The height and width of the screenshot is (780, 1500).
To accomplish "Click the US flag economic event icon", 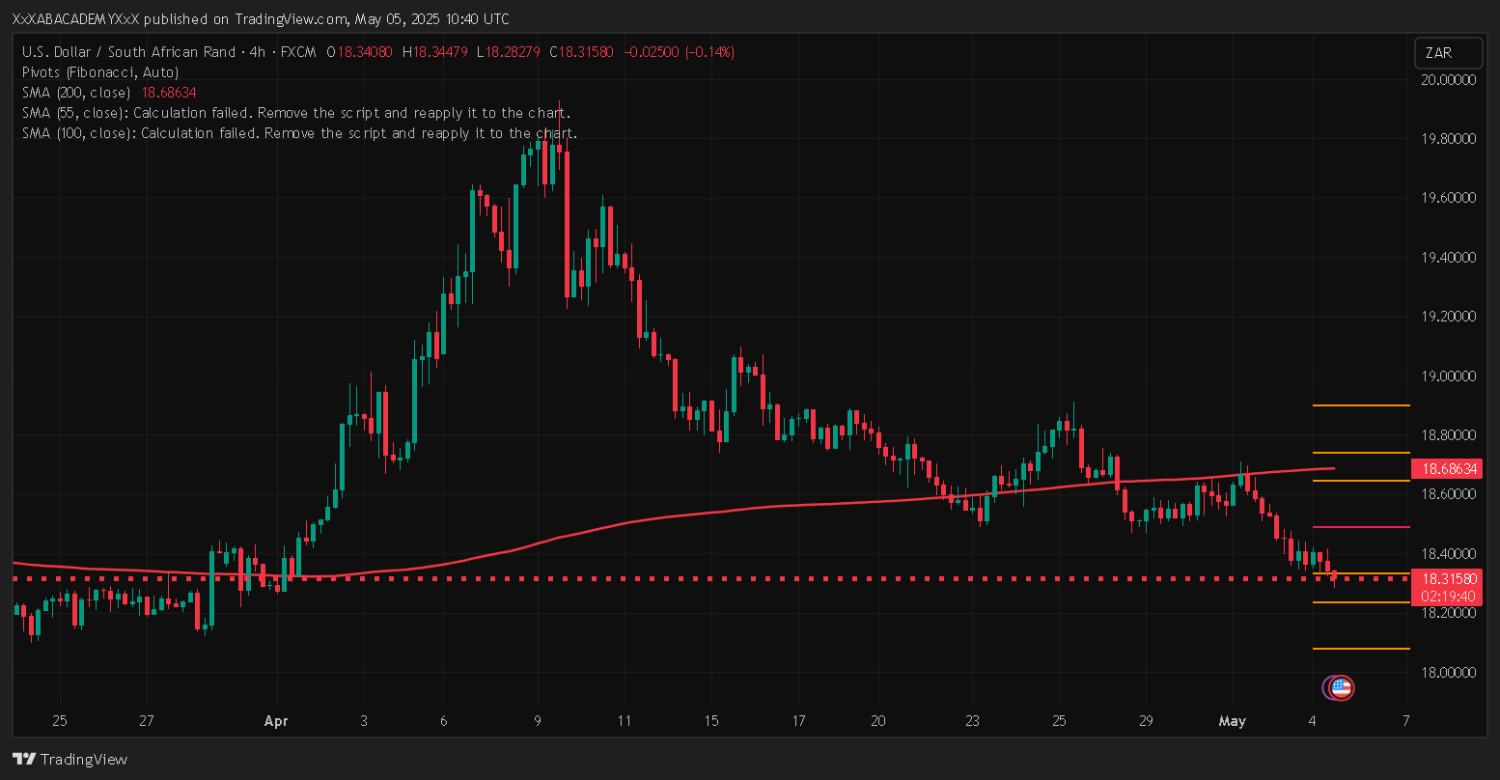I will coord(1340,687).
